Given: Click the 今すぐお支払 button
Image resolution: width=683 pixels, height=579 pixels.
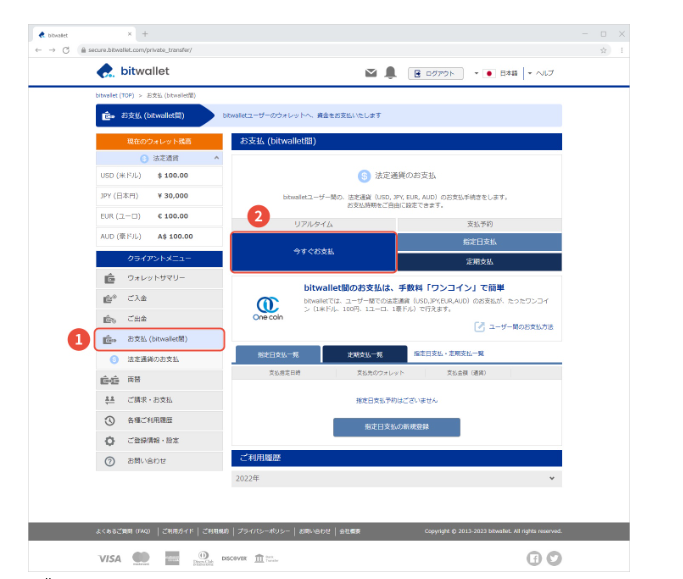Looking at the screenshot, I should point(314,251).
